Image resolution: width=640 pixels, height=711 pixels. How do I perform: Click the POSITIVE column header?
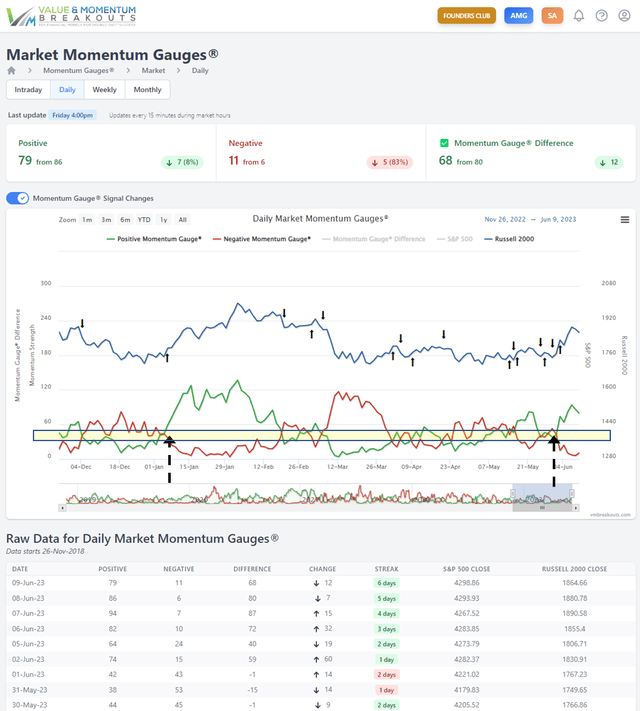(112, 569)
